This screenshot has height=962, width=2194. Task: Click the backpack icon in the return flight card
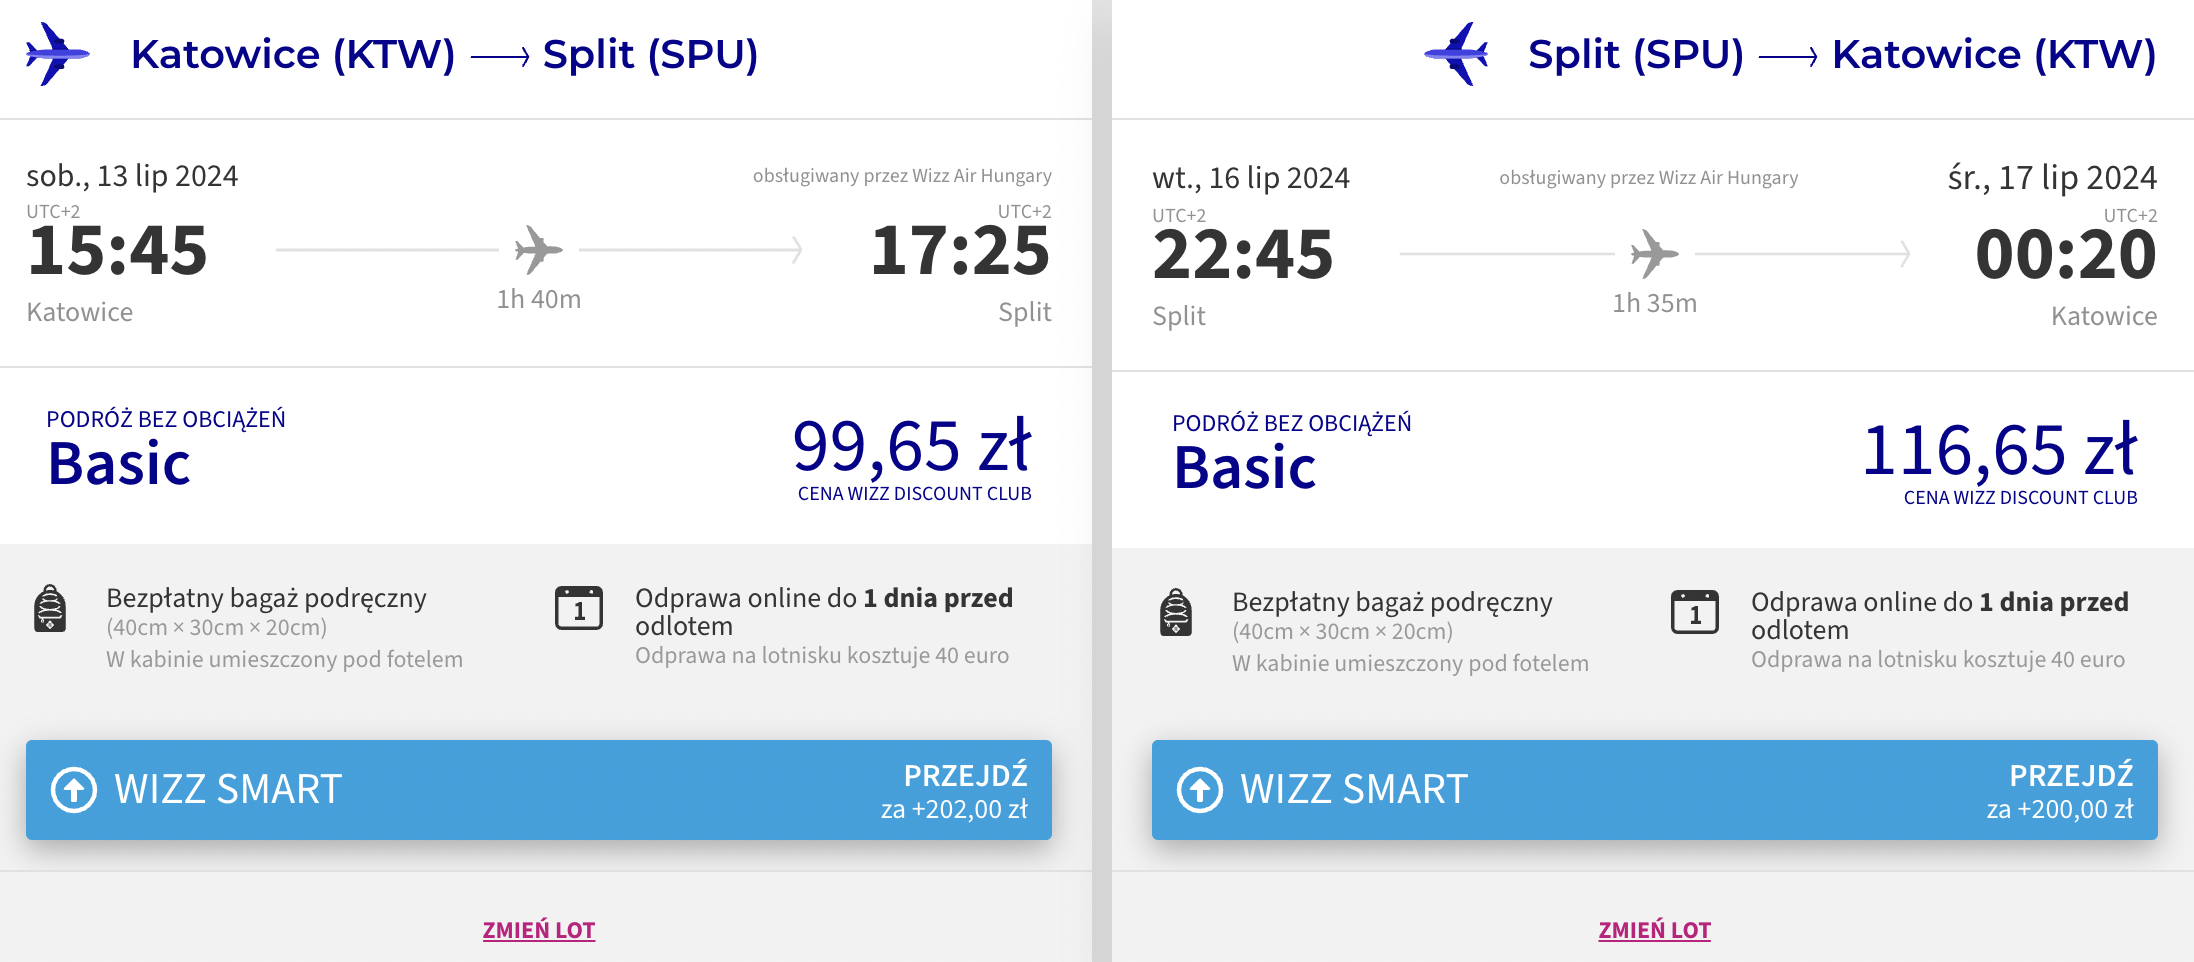[1176, 612]
